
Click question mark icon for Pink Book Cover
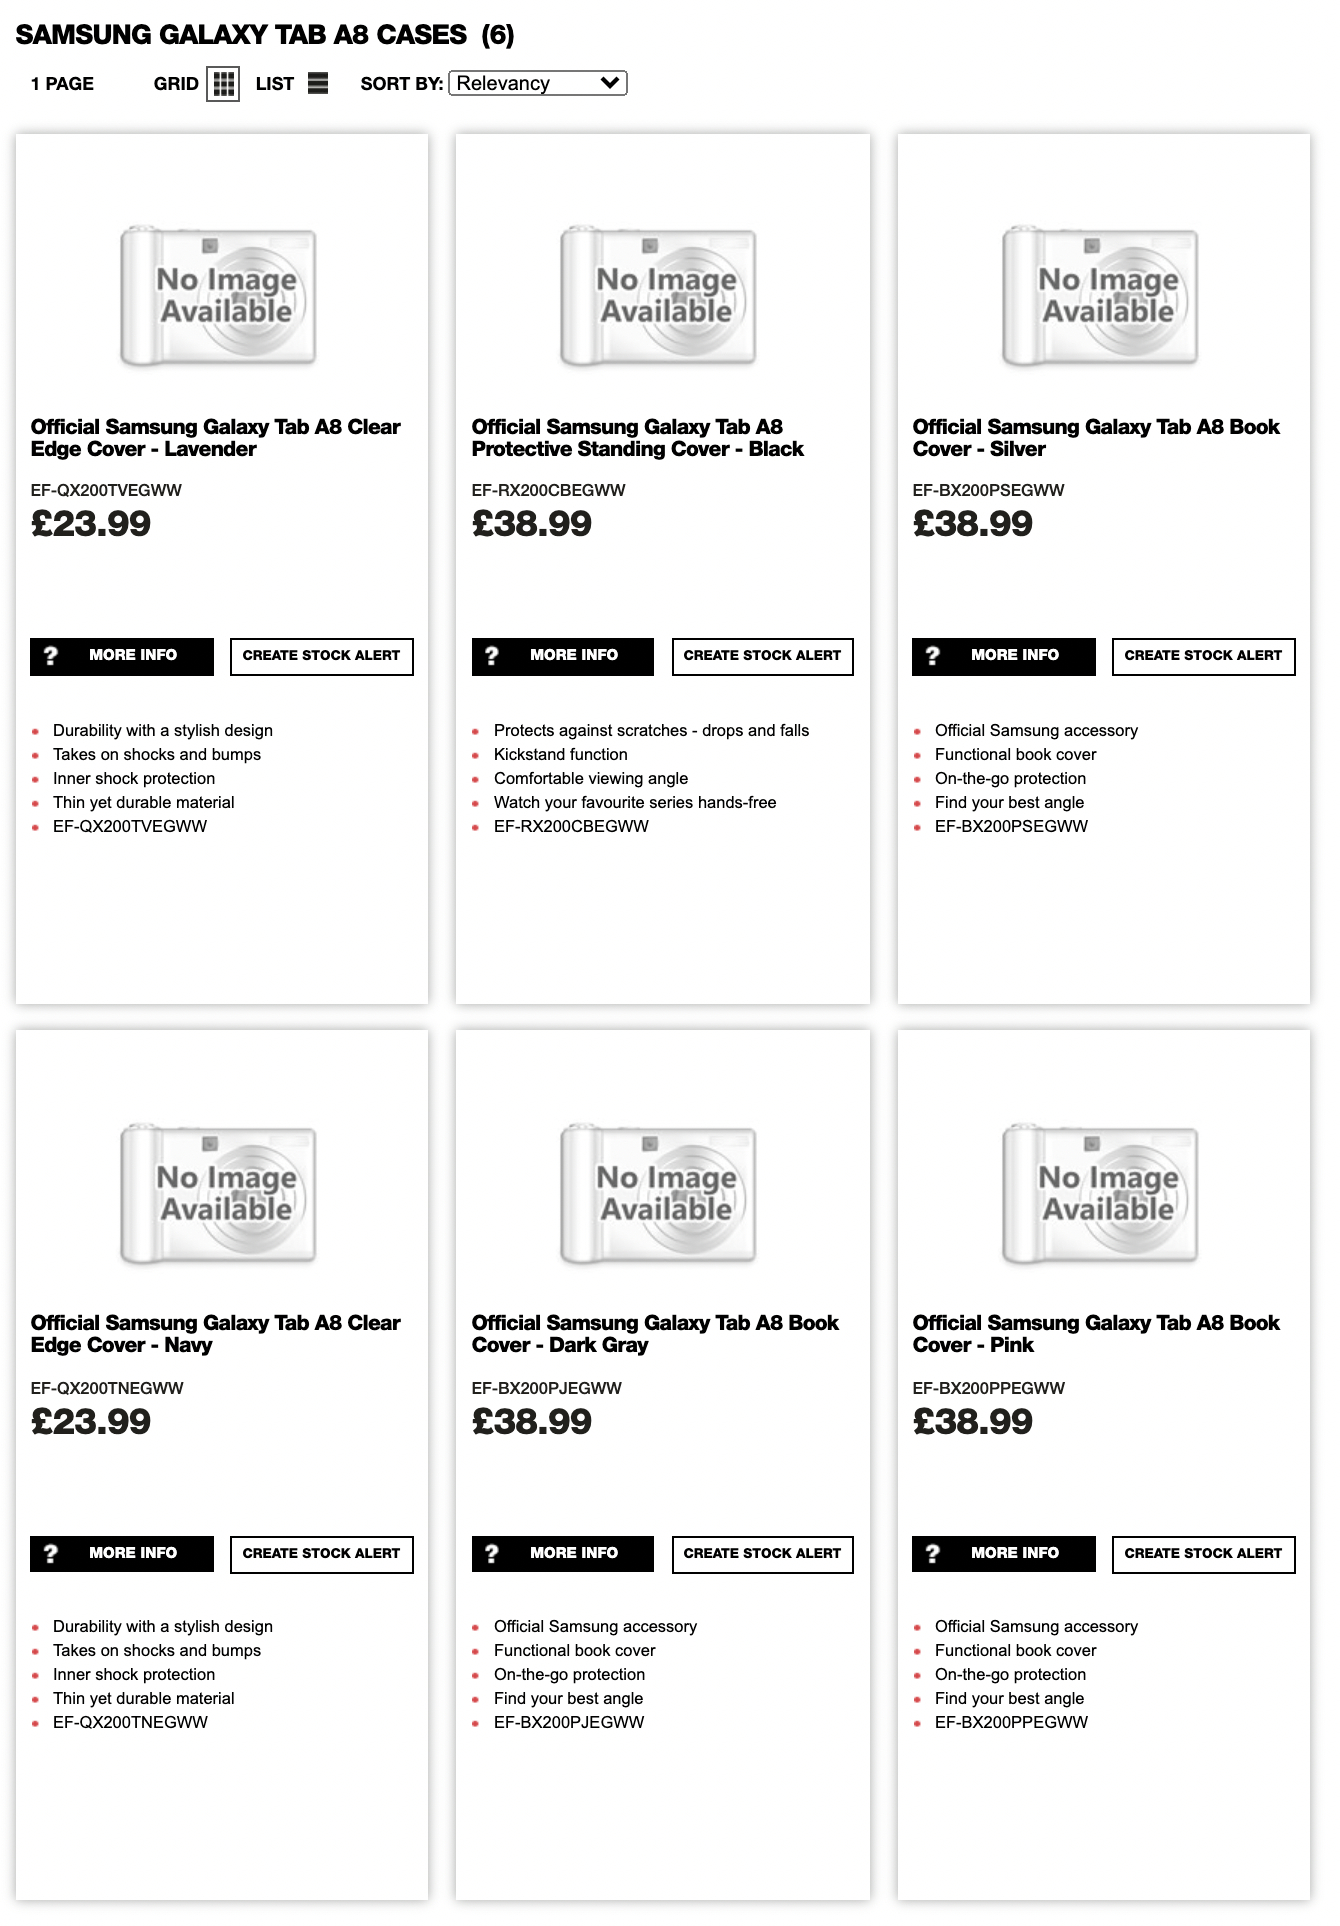[932, 1554]
